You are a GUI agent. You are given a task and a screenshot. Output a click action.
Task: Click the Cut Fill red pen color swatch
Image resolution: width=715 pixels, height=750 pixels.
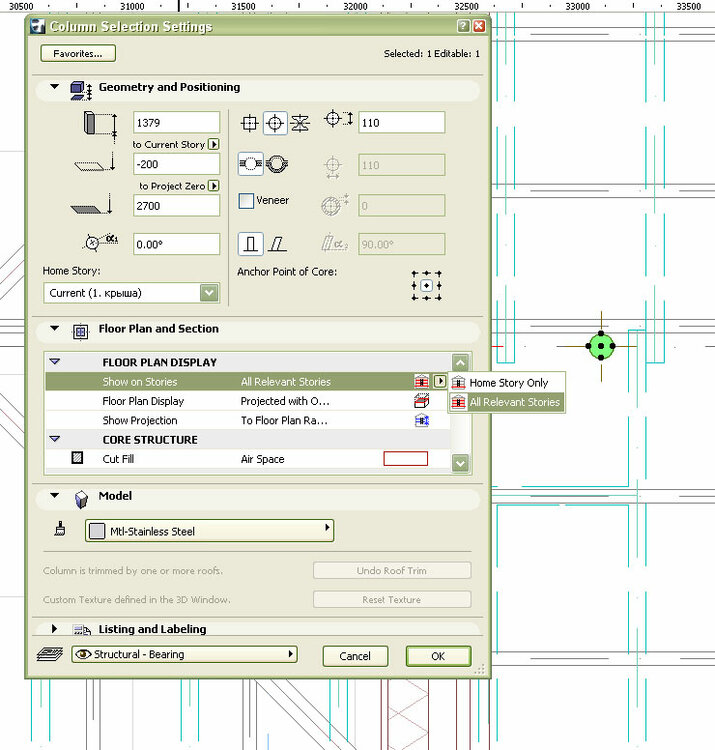click(406, 459)
